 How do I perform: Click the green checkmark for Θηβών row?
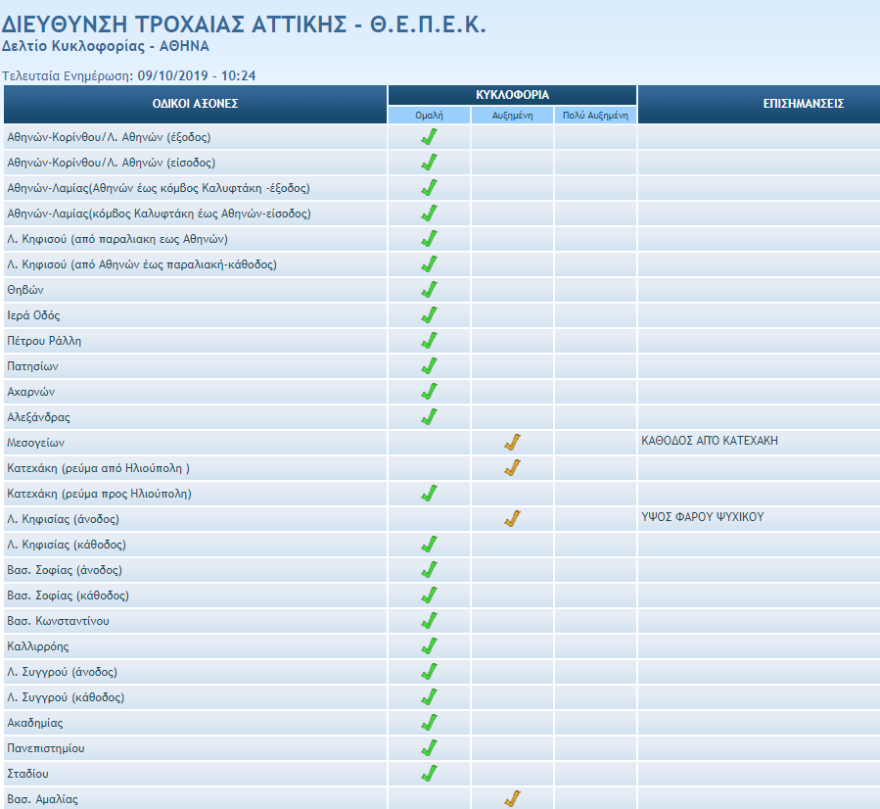(429, 290)
